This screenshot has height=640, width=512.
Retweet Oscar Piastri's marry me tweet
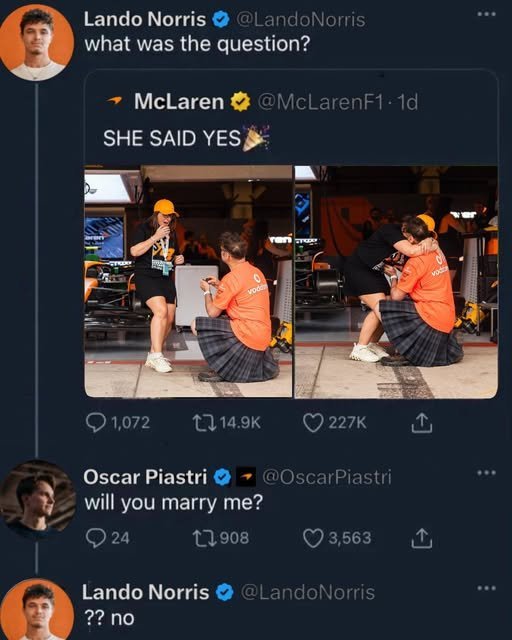tap(221, 538)
